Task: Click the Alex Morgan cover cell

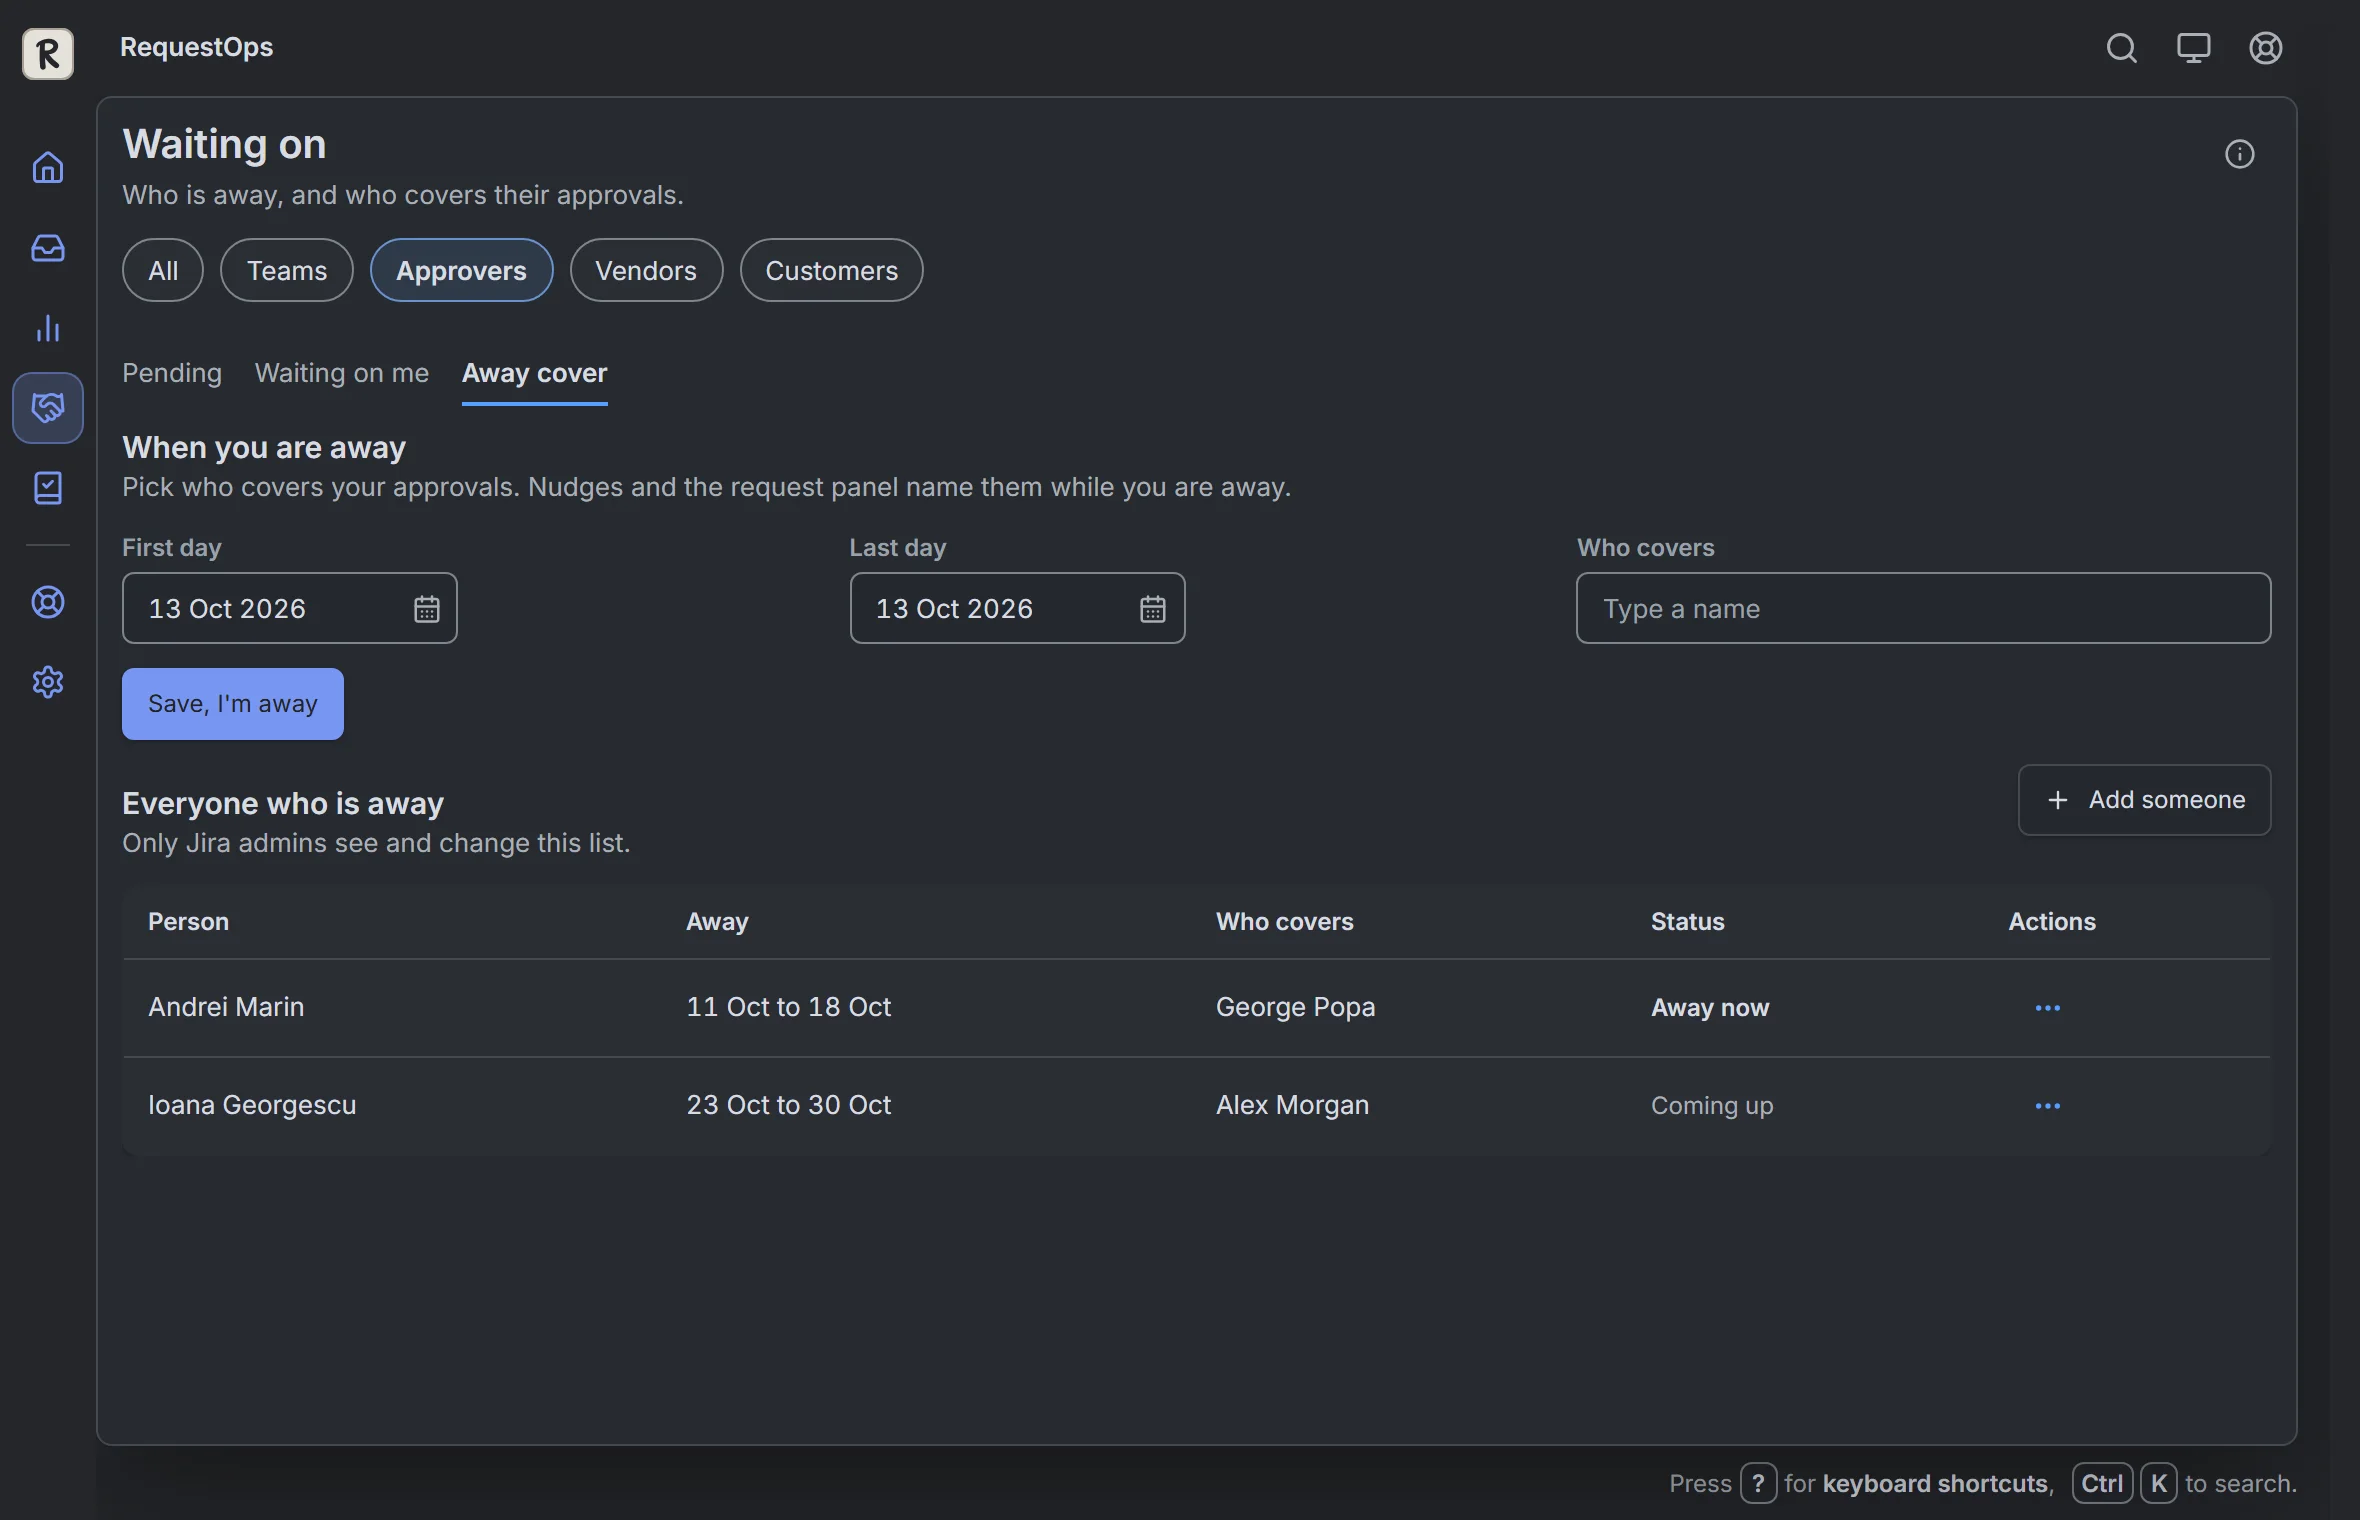Action: click(1292, 1105)
